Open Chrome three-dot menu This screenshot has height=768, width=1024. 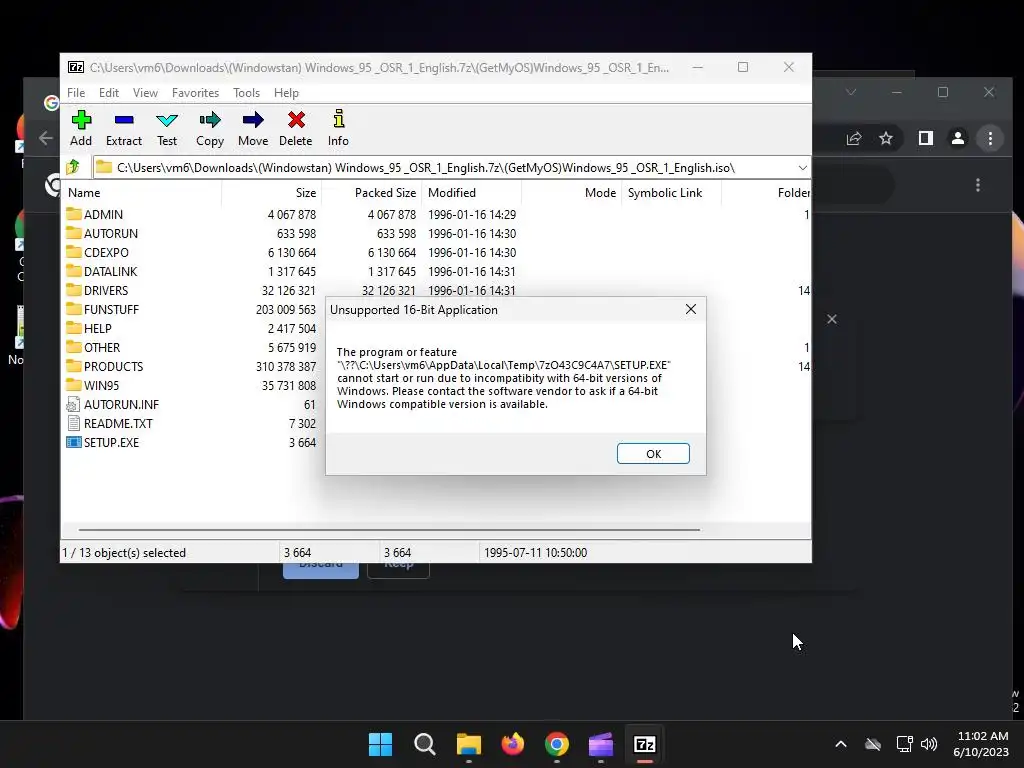tap(990, 138)
